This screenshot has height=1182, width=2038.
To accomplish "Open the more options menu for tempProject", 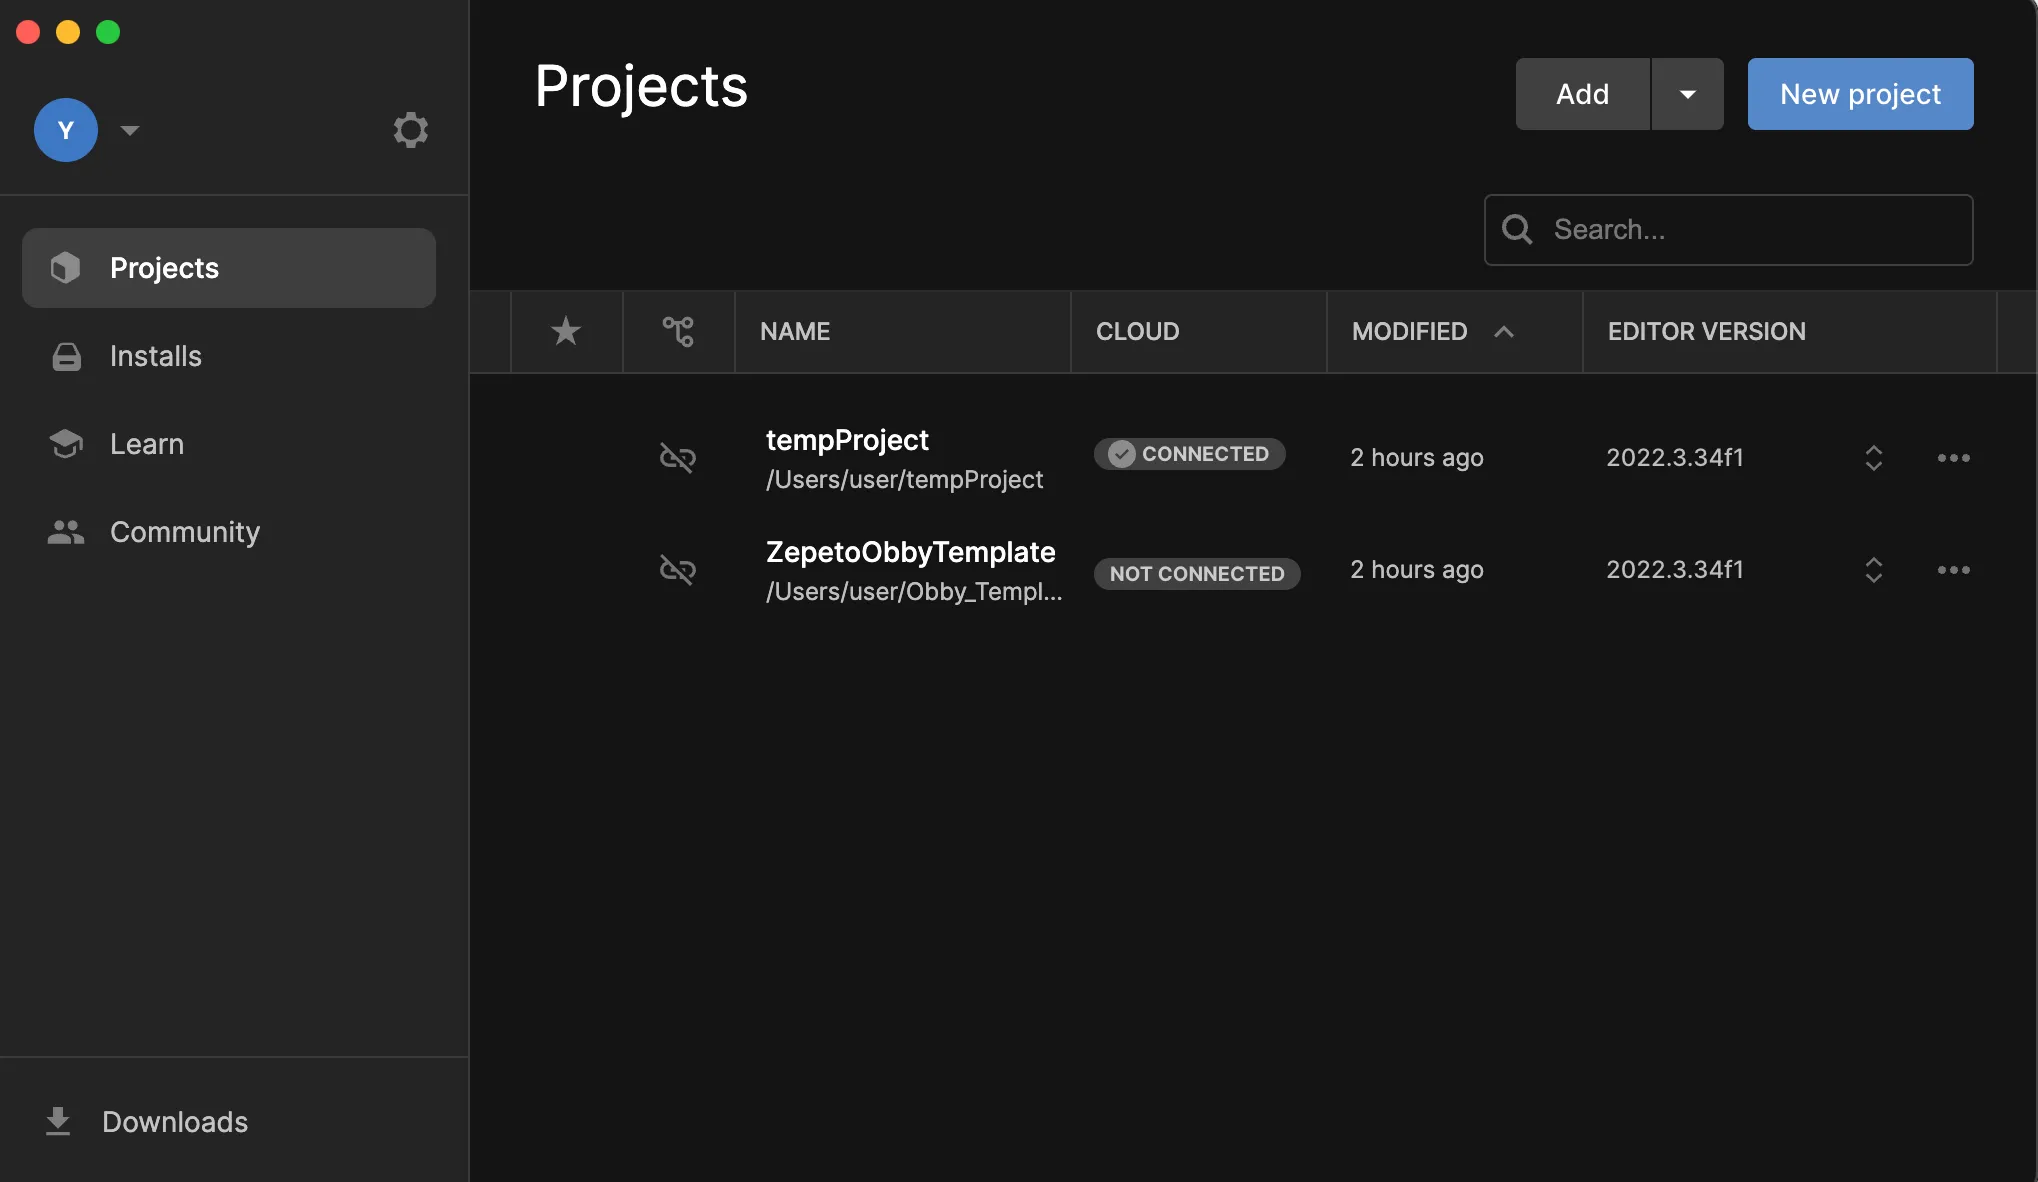I will pos(1953,458).
